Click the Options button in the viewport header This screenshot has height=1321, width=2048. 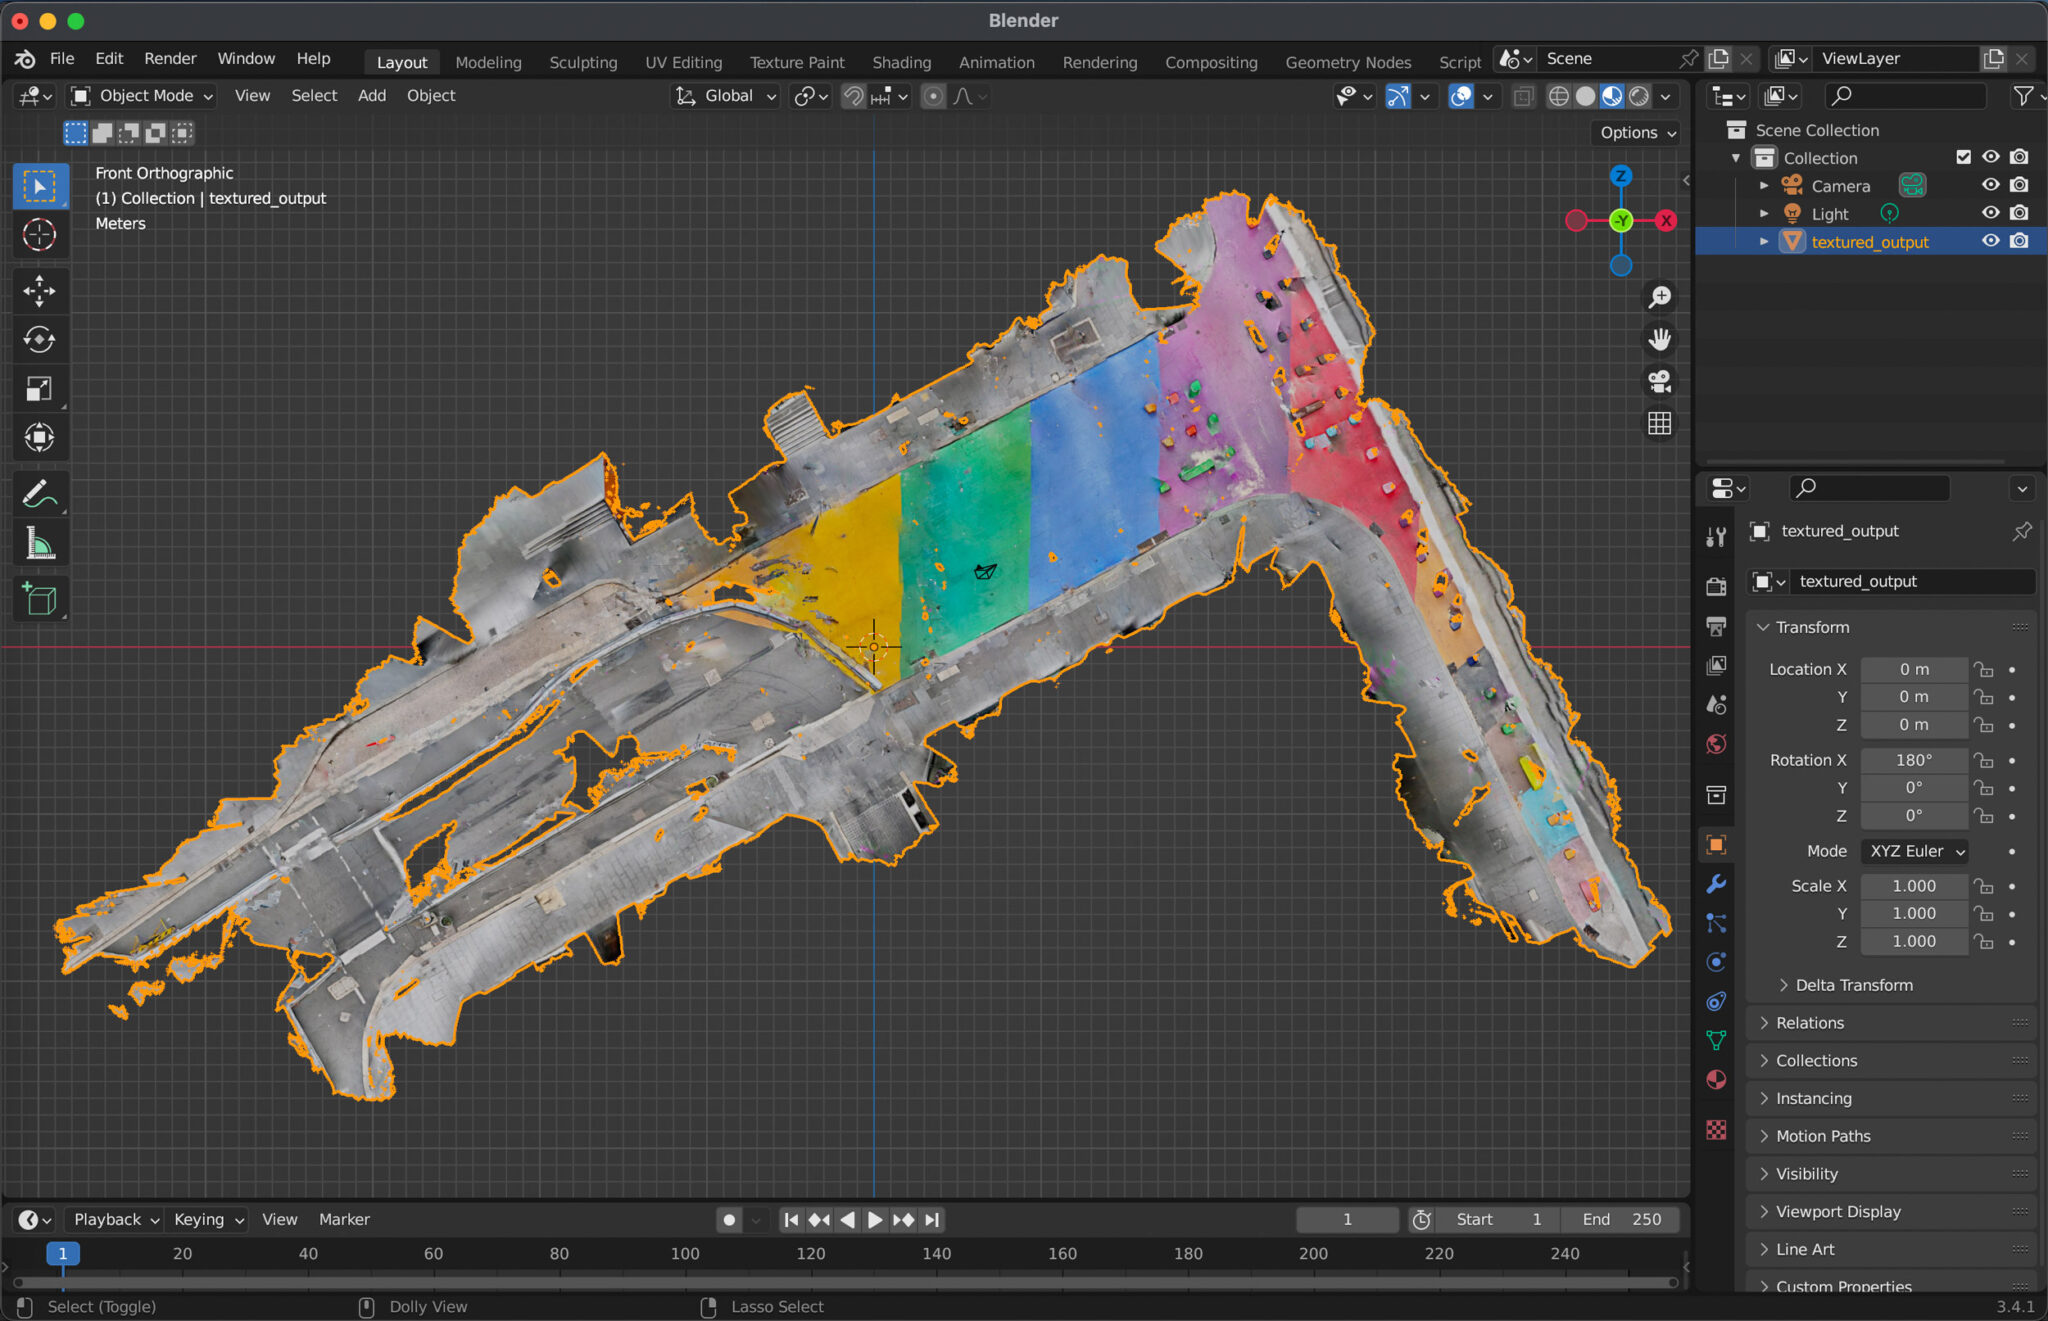click(x=1632, y=132)
